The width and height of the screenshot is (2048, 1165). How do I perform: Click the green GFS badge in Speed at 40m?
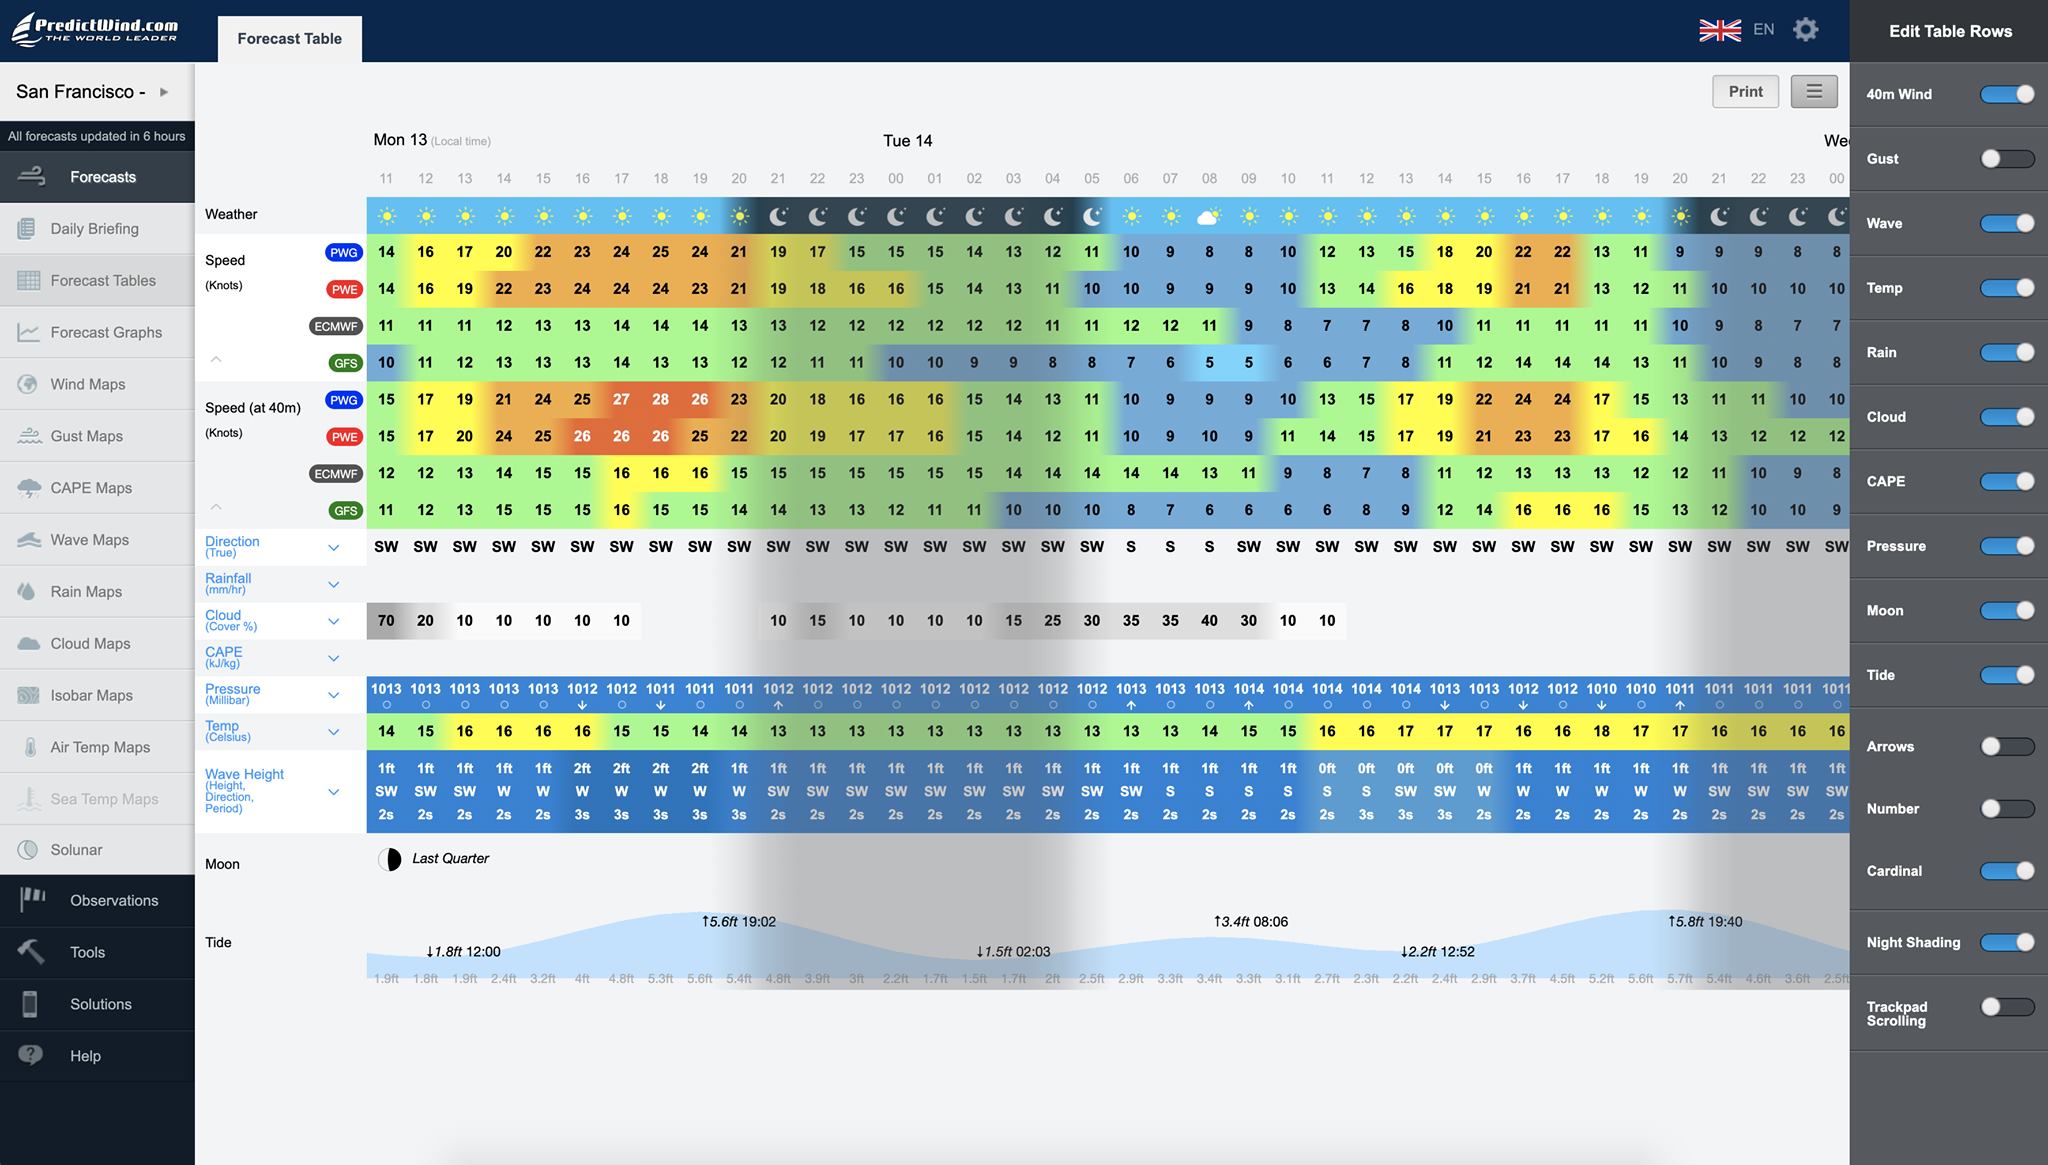(345, 510)
